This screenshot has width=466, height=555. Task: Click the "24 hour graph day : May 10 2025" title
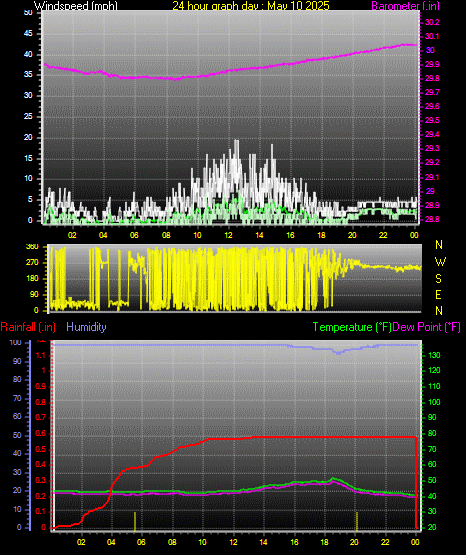click(x=251, y=6)
